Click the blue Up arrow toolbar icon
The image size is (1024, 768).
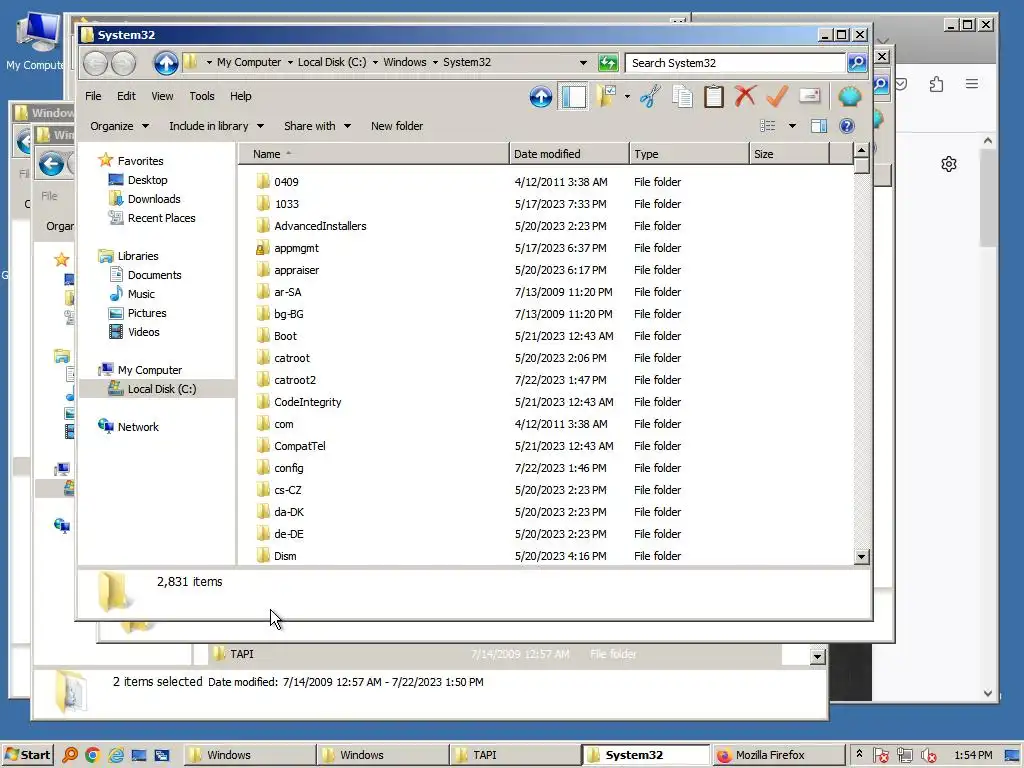point(541,97)
